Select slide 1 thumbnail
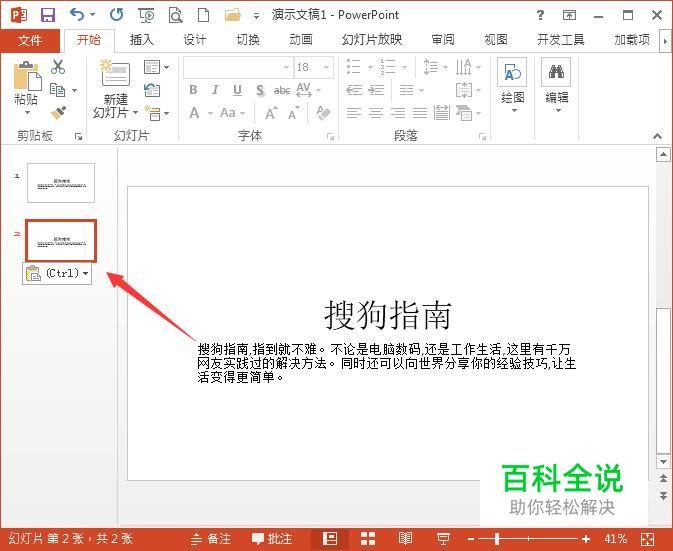This screenshot has width=673, height=551. click(x=61, y=183)
